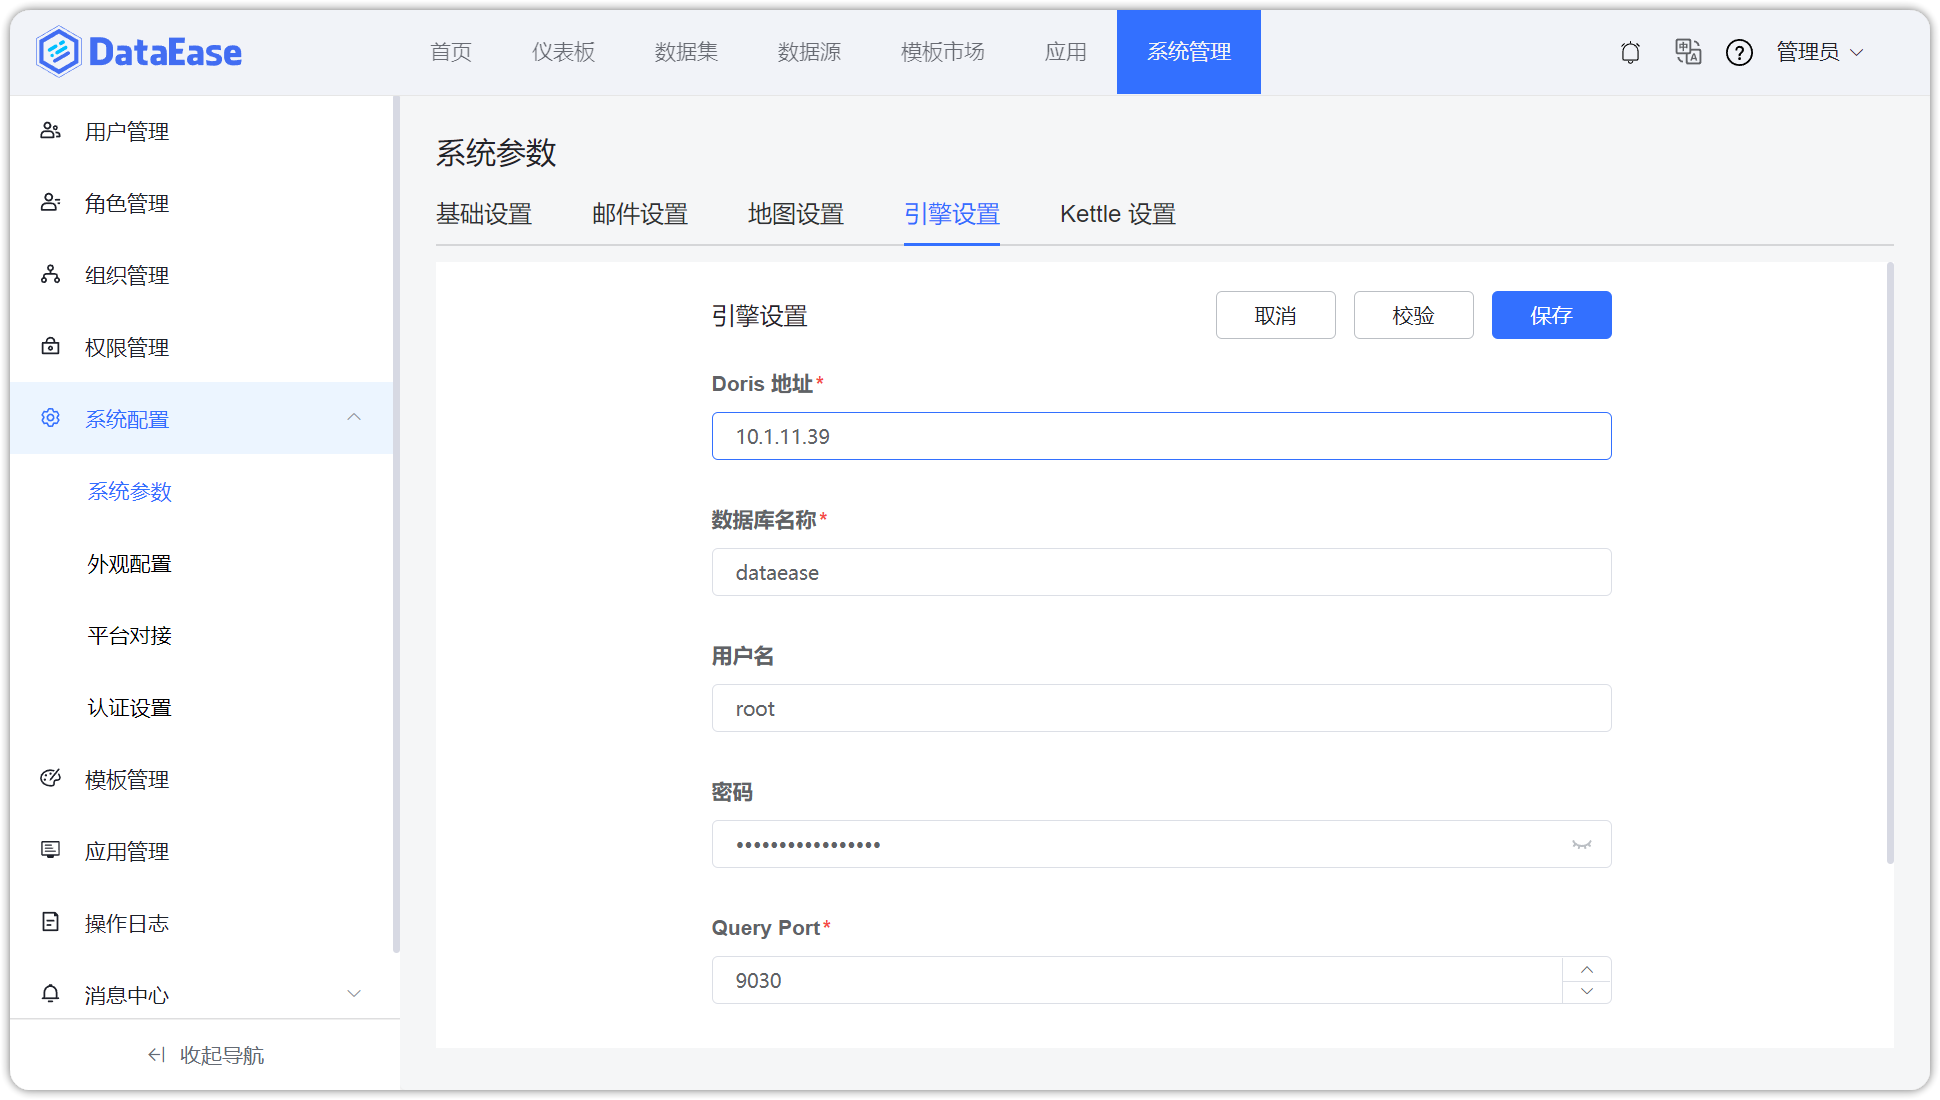
Task: Increase Query Port with the up stepper
Action: [1586, 969]
